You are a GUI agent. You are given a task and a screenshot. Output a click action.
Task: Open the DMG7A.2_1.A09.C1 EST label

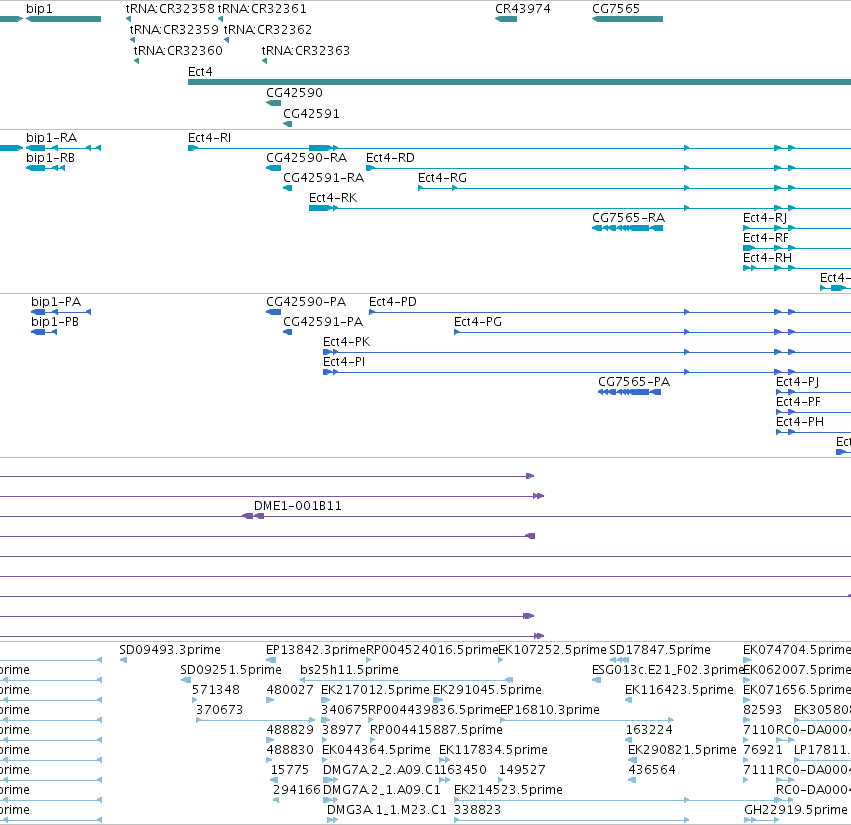tap(382, 790)
